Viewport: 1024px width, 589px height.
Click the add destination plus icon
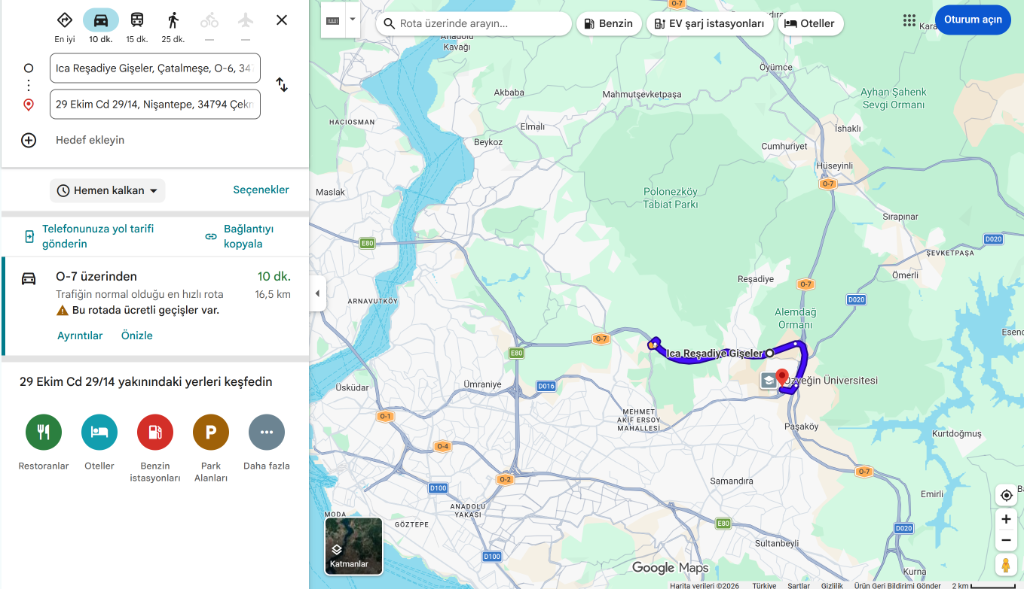[x=28, y=140]
